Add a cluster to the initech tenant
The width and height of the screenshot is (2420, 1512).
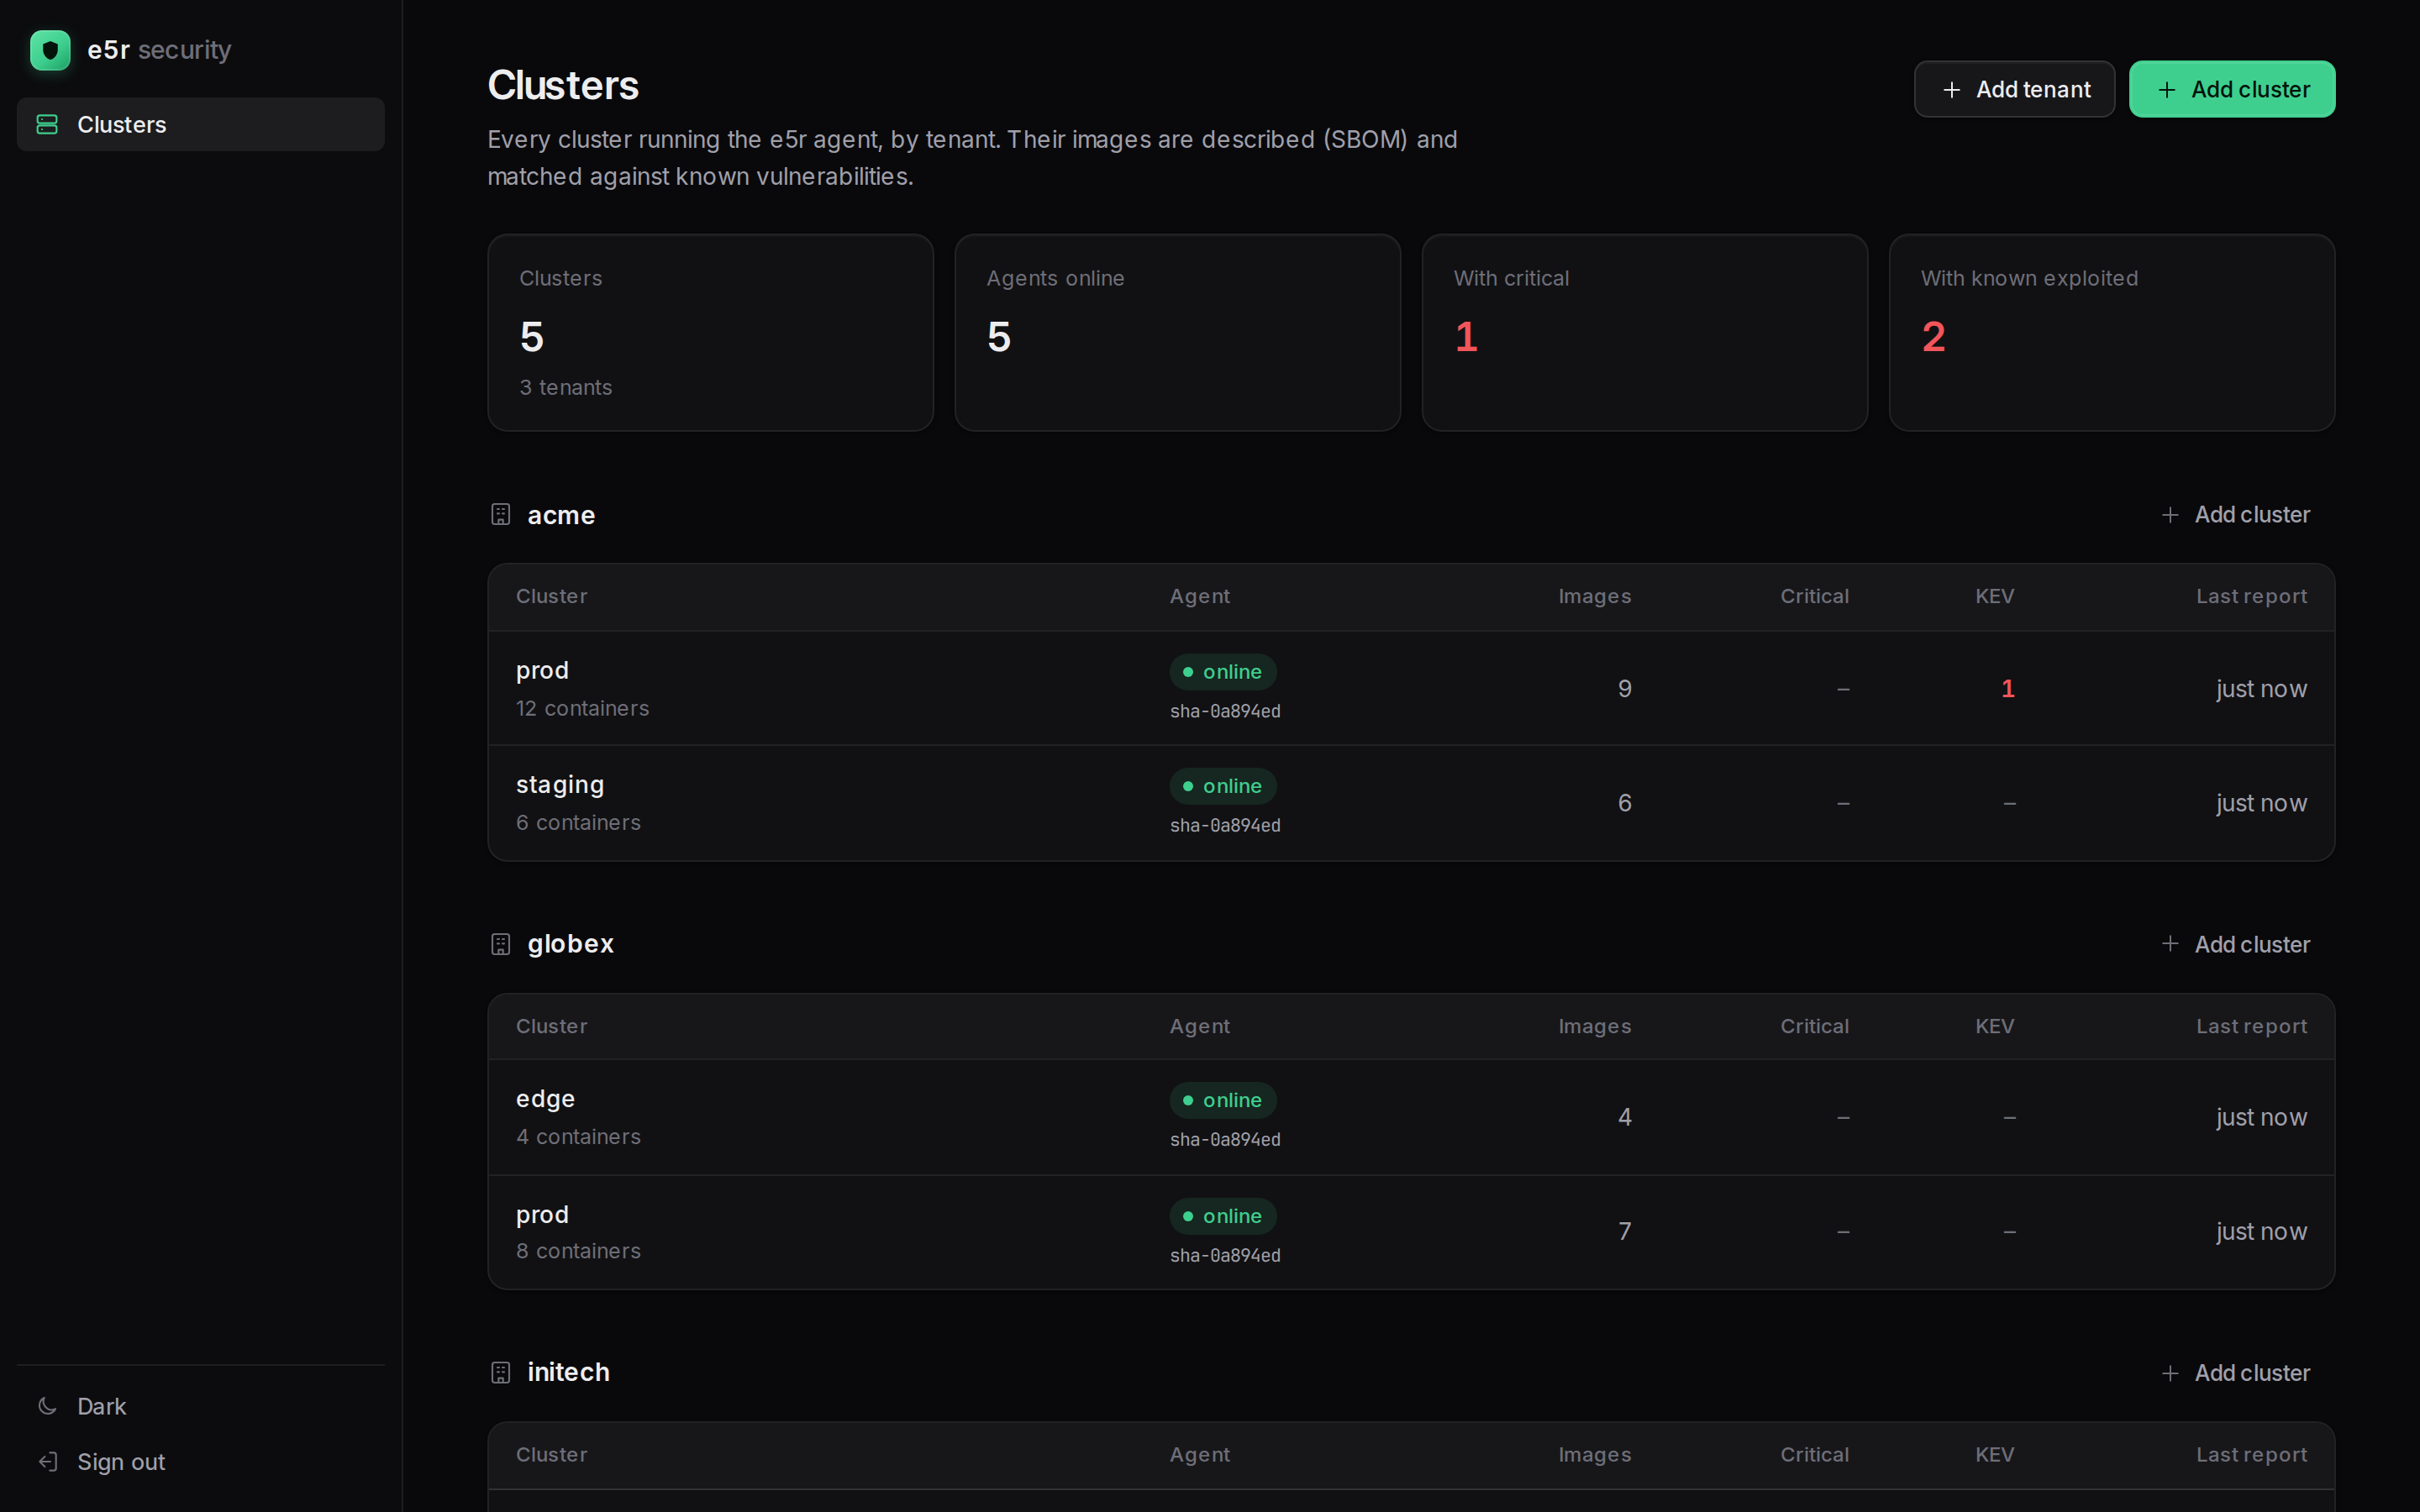(x=2235, y=1373)
